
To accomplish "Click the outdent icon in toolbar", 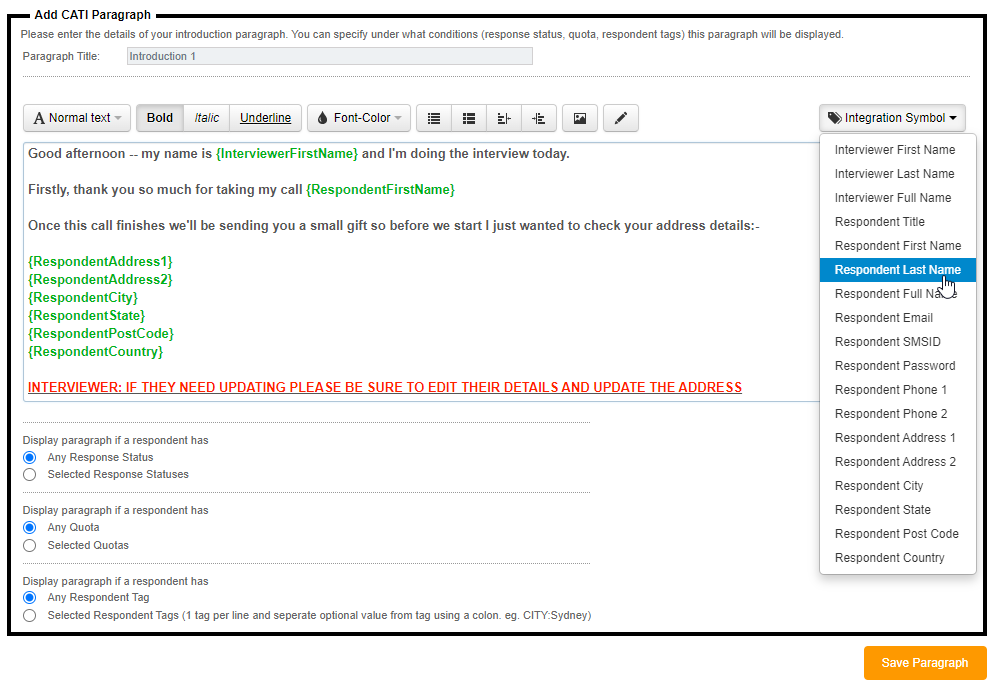I will point(504,118).
